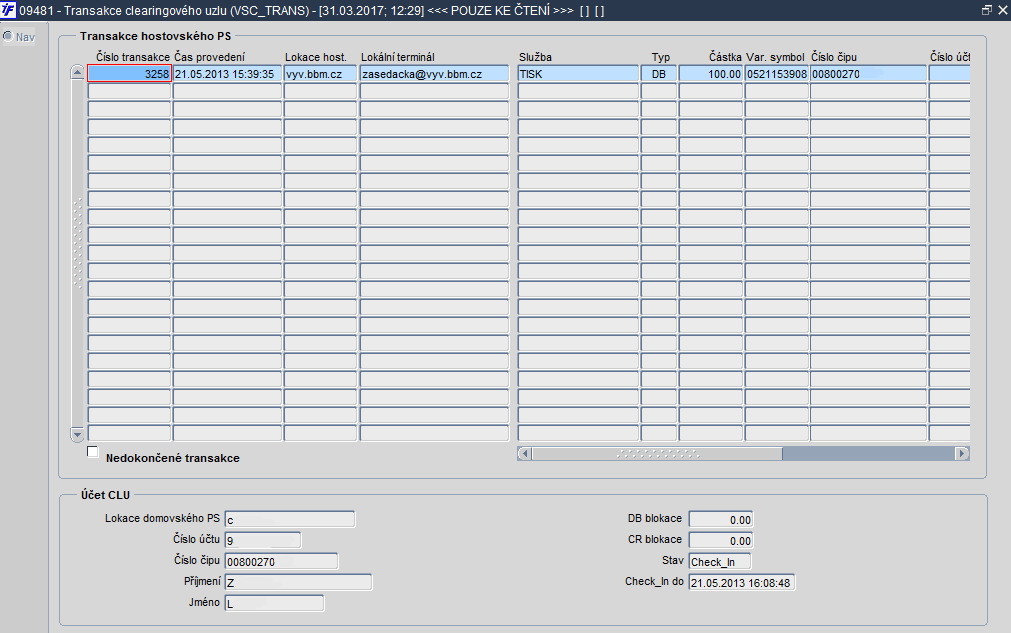Click the Služba column header
Viewport: 1011px width, 633px height.
(x=535, y=57)
